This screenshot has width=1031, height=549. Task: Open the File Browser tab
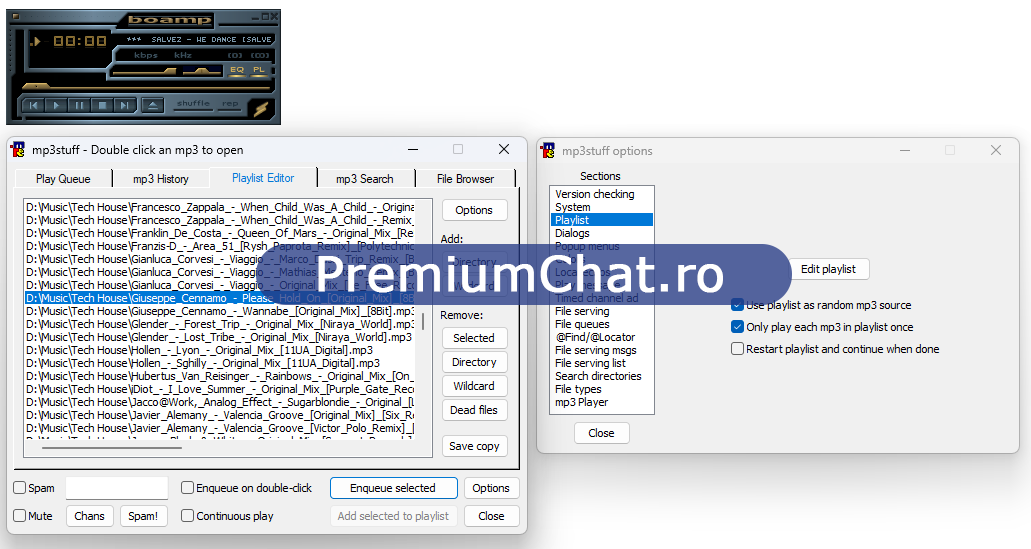coord(465,179)
